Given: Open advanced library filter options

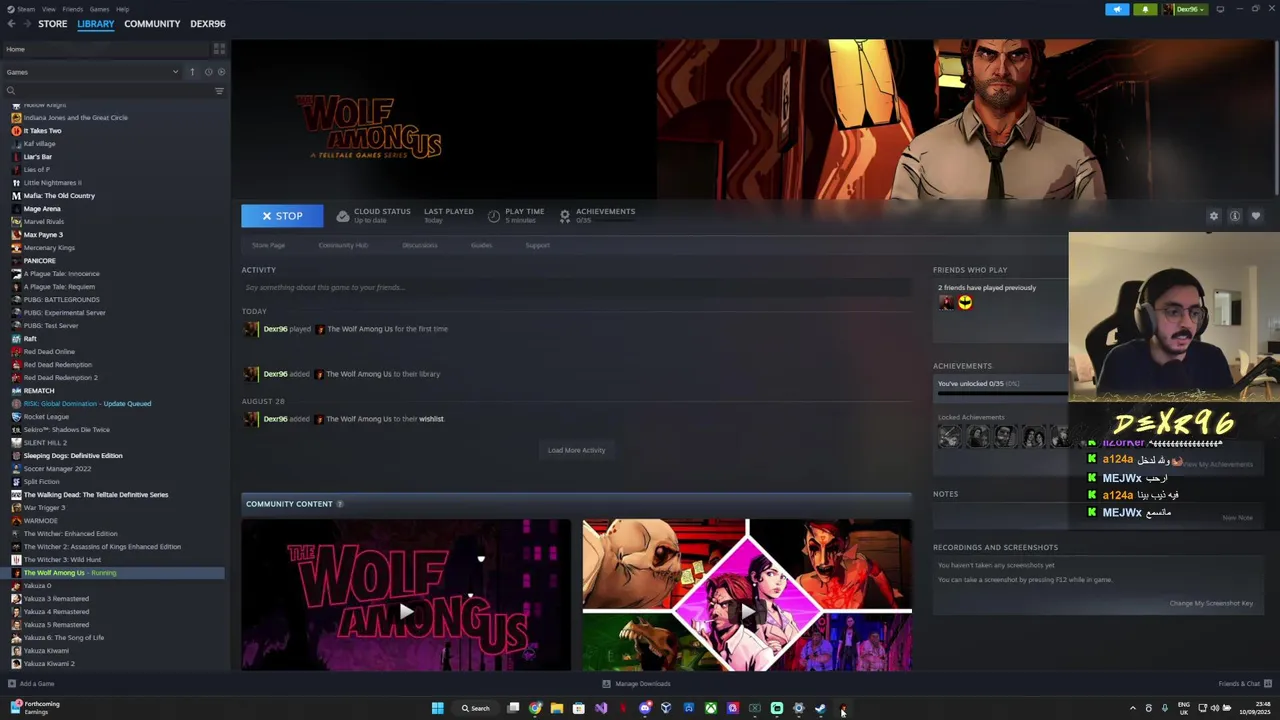Looking at the screenshot, I should [x=219, y=91].
